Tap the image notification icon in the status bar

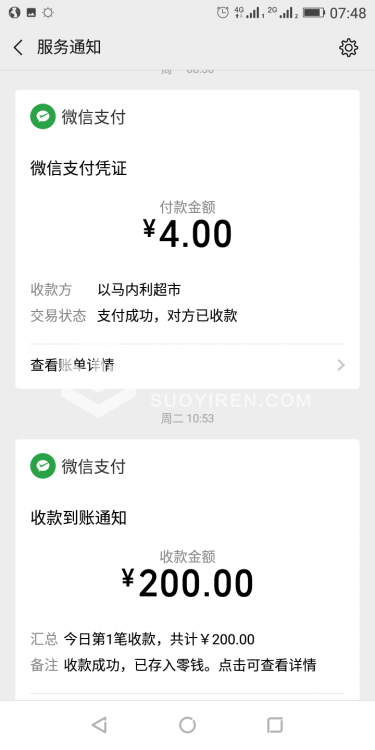[31, 13]
